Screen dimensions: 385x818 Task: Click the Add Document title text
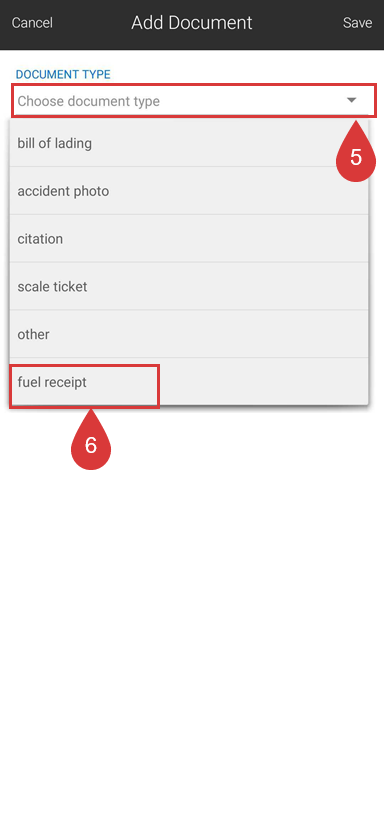click(x=192, y=23)
